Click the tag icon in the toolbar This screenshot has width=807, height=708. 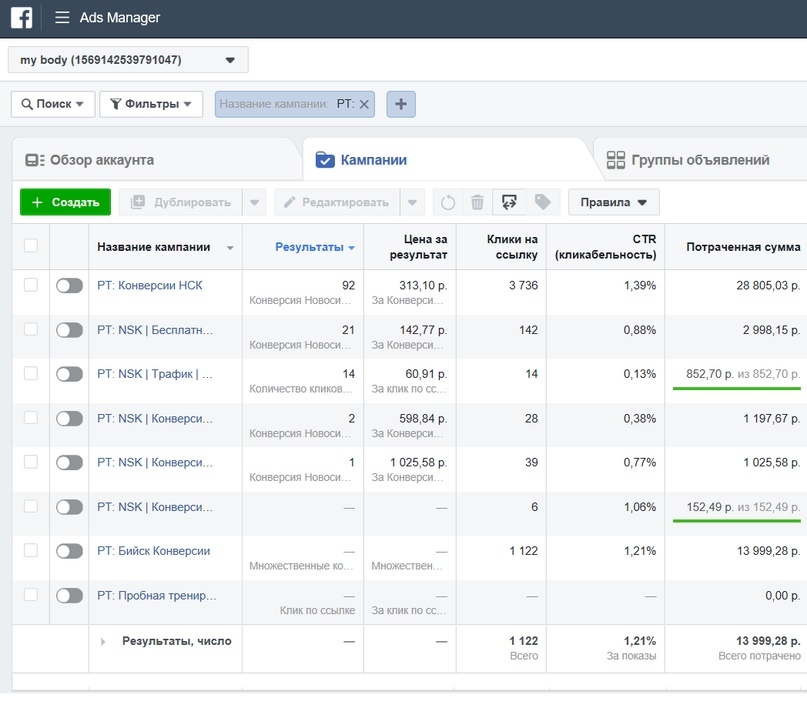pos(542,202)
